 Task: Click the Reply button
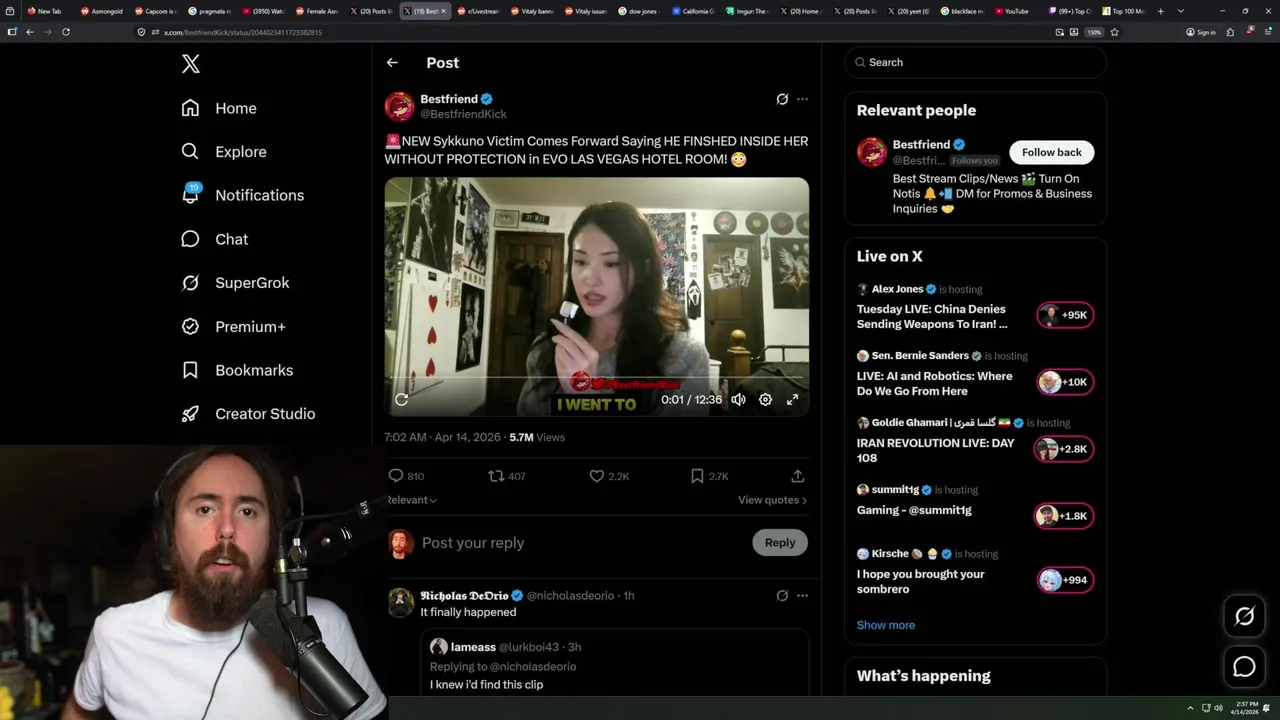coord(779,542)
